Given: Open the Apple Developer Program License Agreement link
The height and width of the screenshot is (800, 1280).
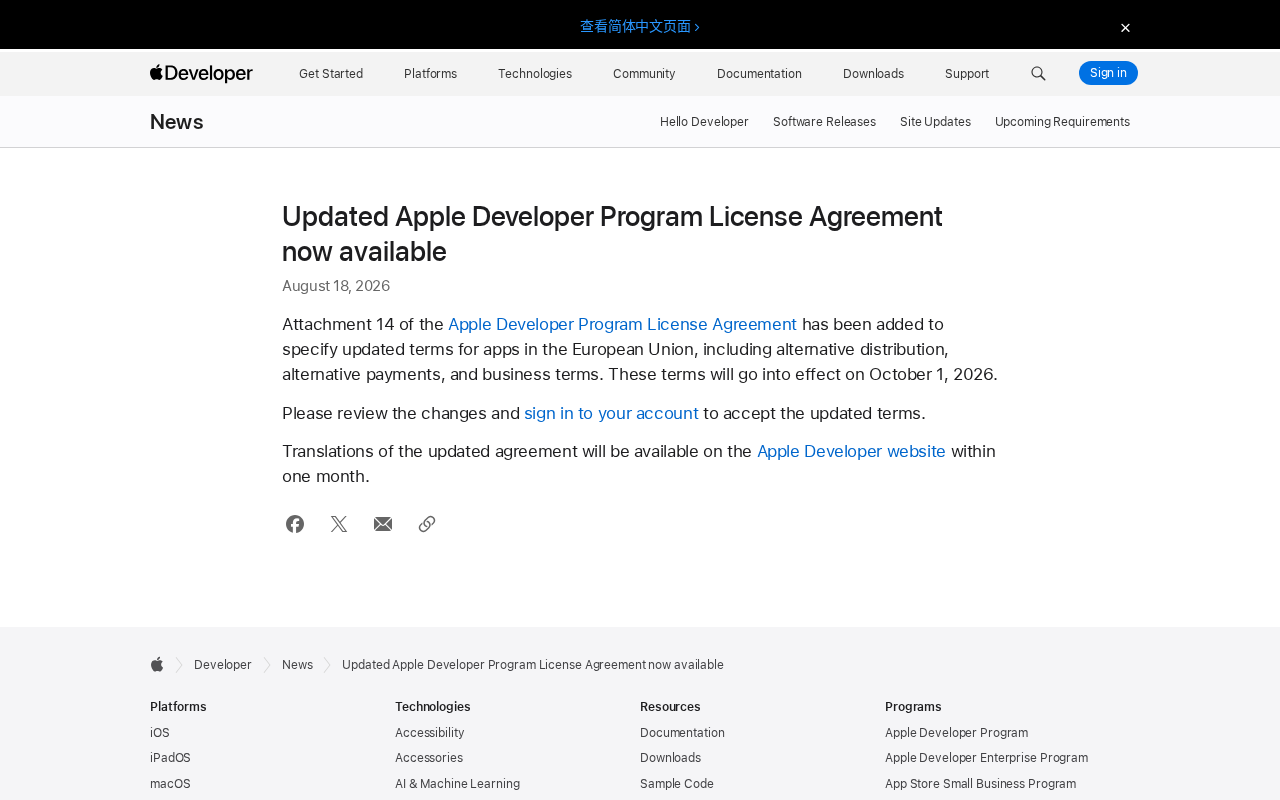Looking at the screenshot, I should (x=622, y=324).
